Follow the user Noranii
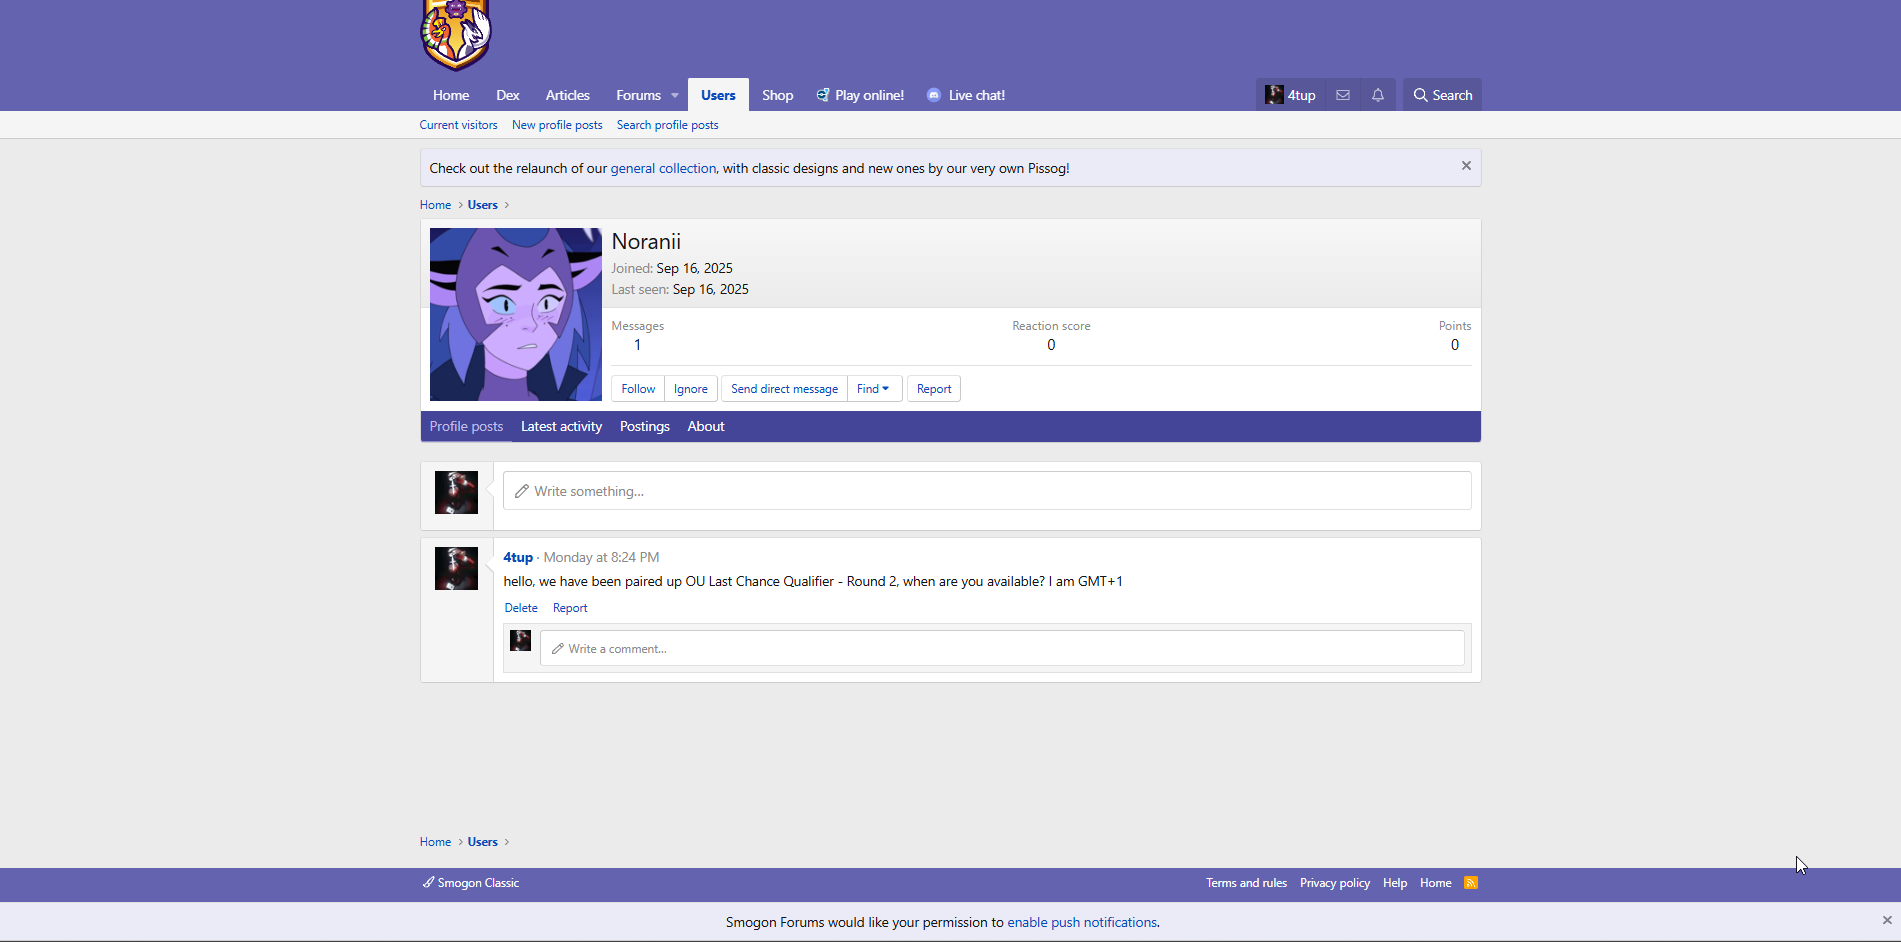 [638, 389]
